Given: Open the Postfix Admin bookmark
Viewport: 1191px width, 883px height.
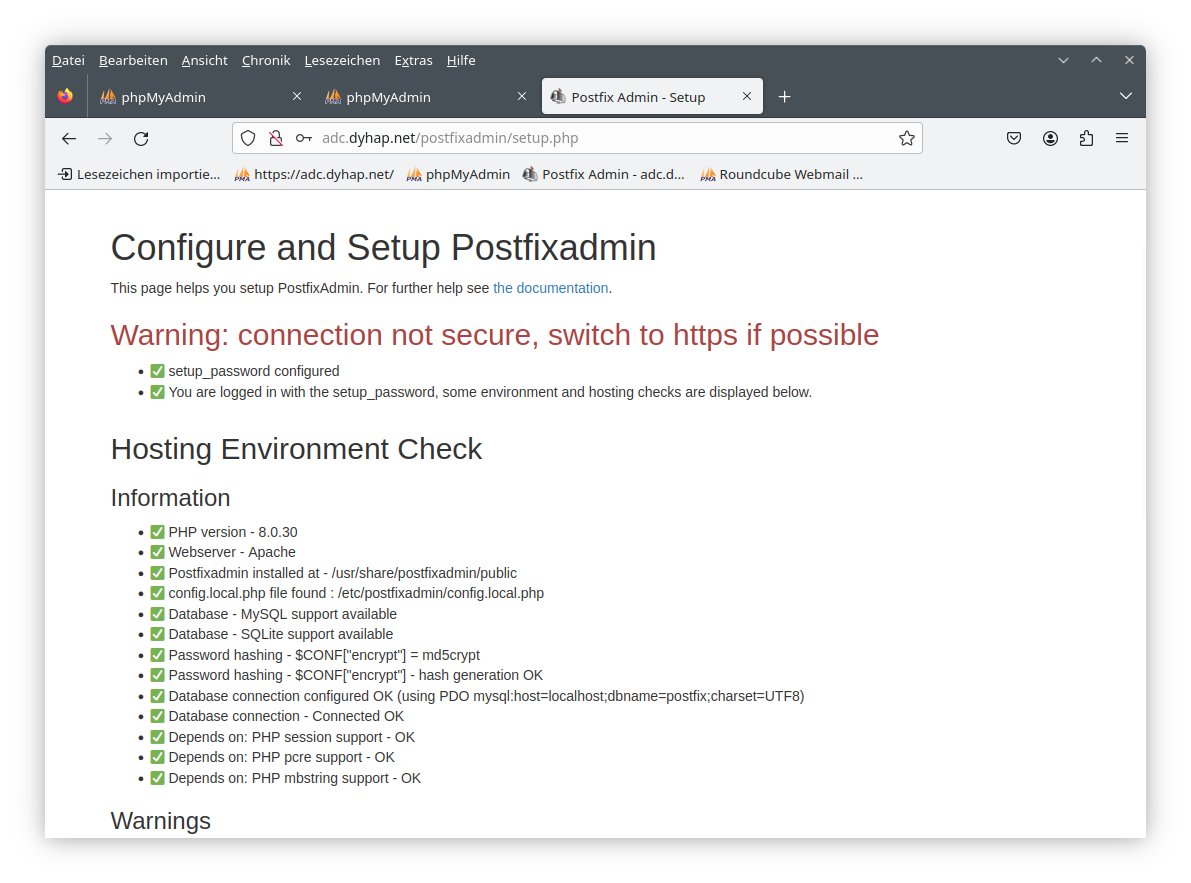Looking at the screenshot, I should (604, 174).
